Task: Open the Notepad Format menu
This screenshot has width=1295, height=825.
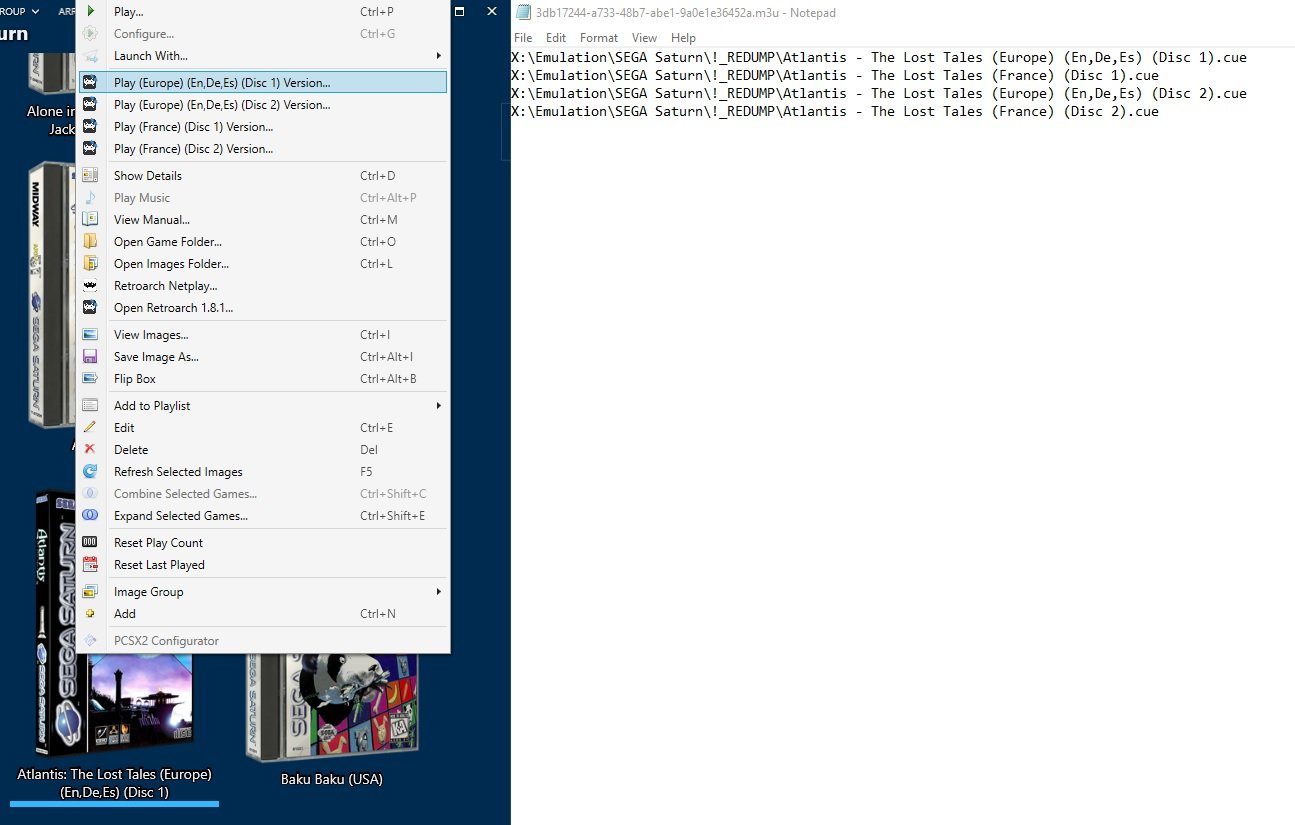Action: click(x=599, y=38)
